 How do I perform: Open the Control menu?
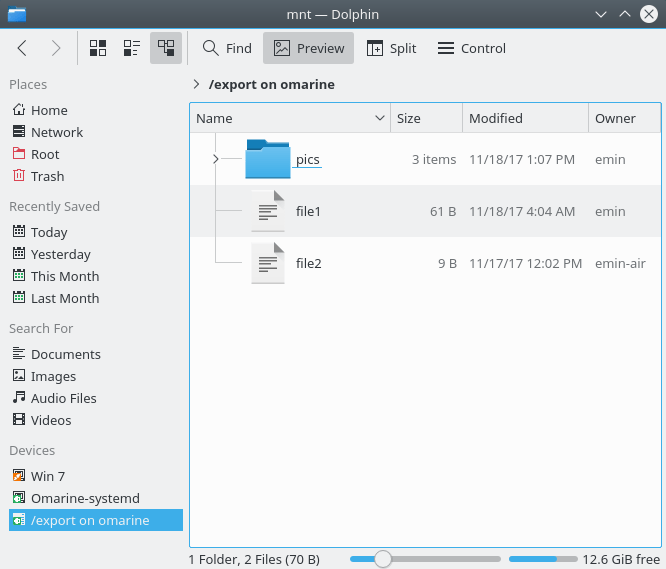tap(471, 48)
